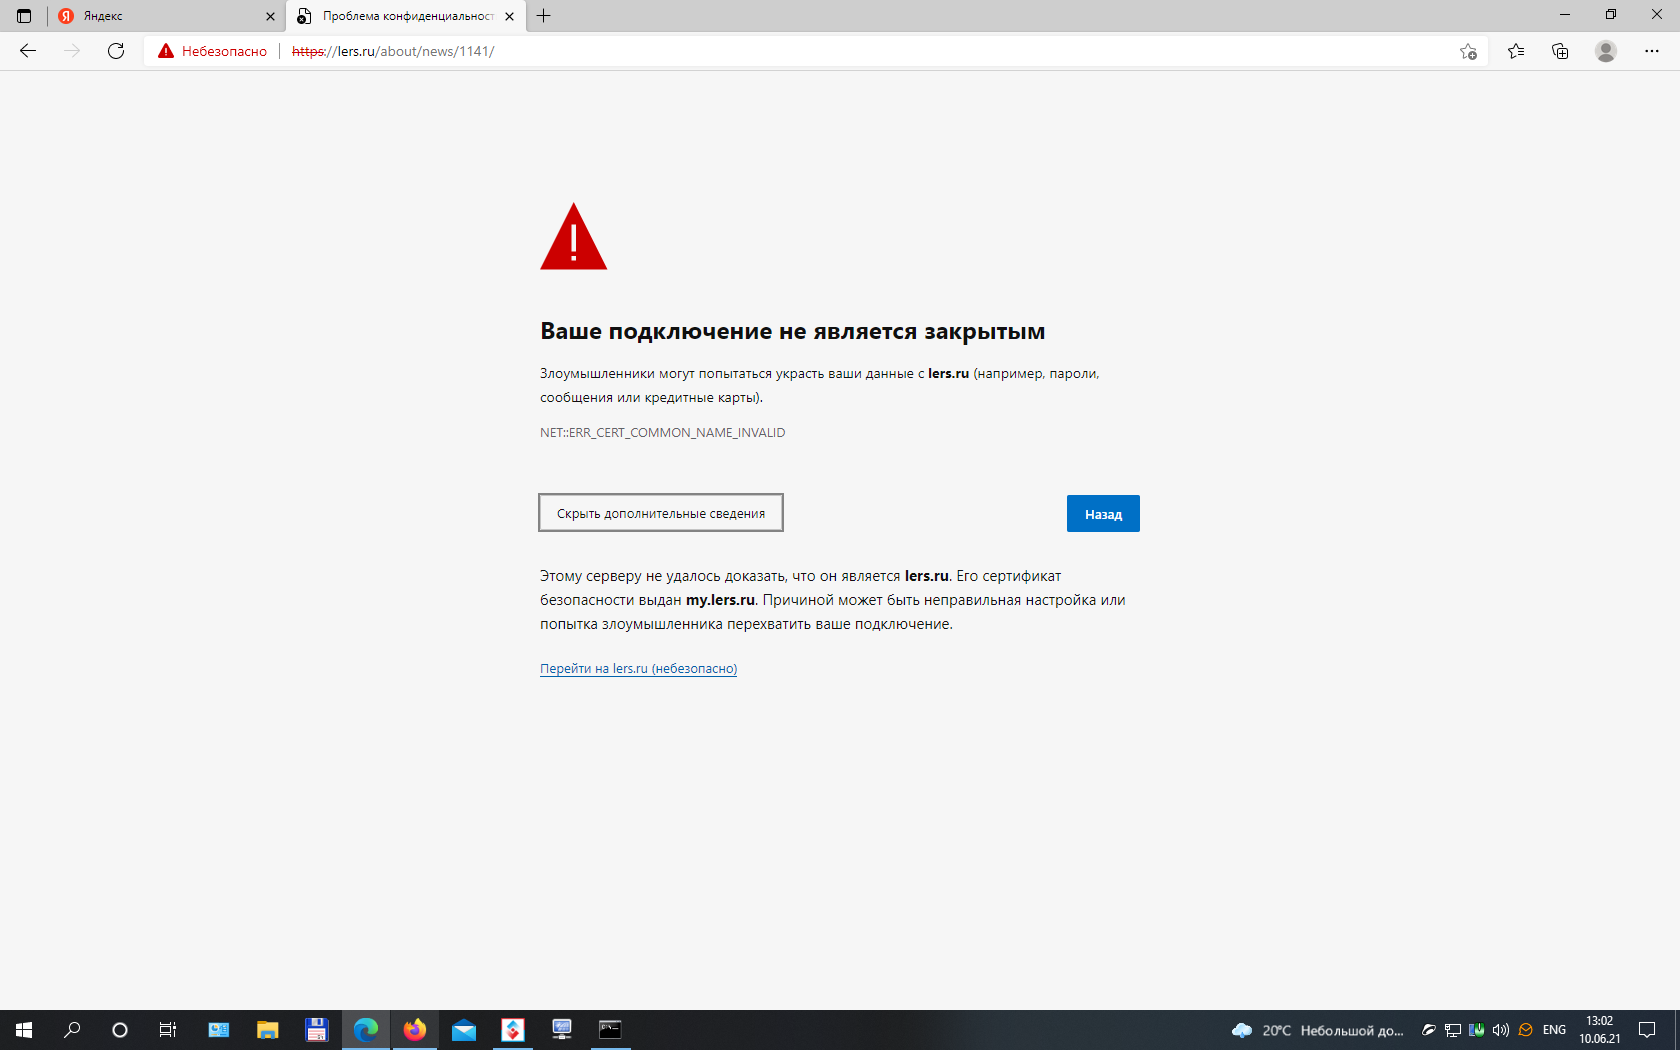
Task: Switch to Firefox on taskbar
Action: (x=415, y=1030)
